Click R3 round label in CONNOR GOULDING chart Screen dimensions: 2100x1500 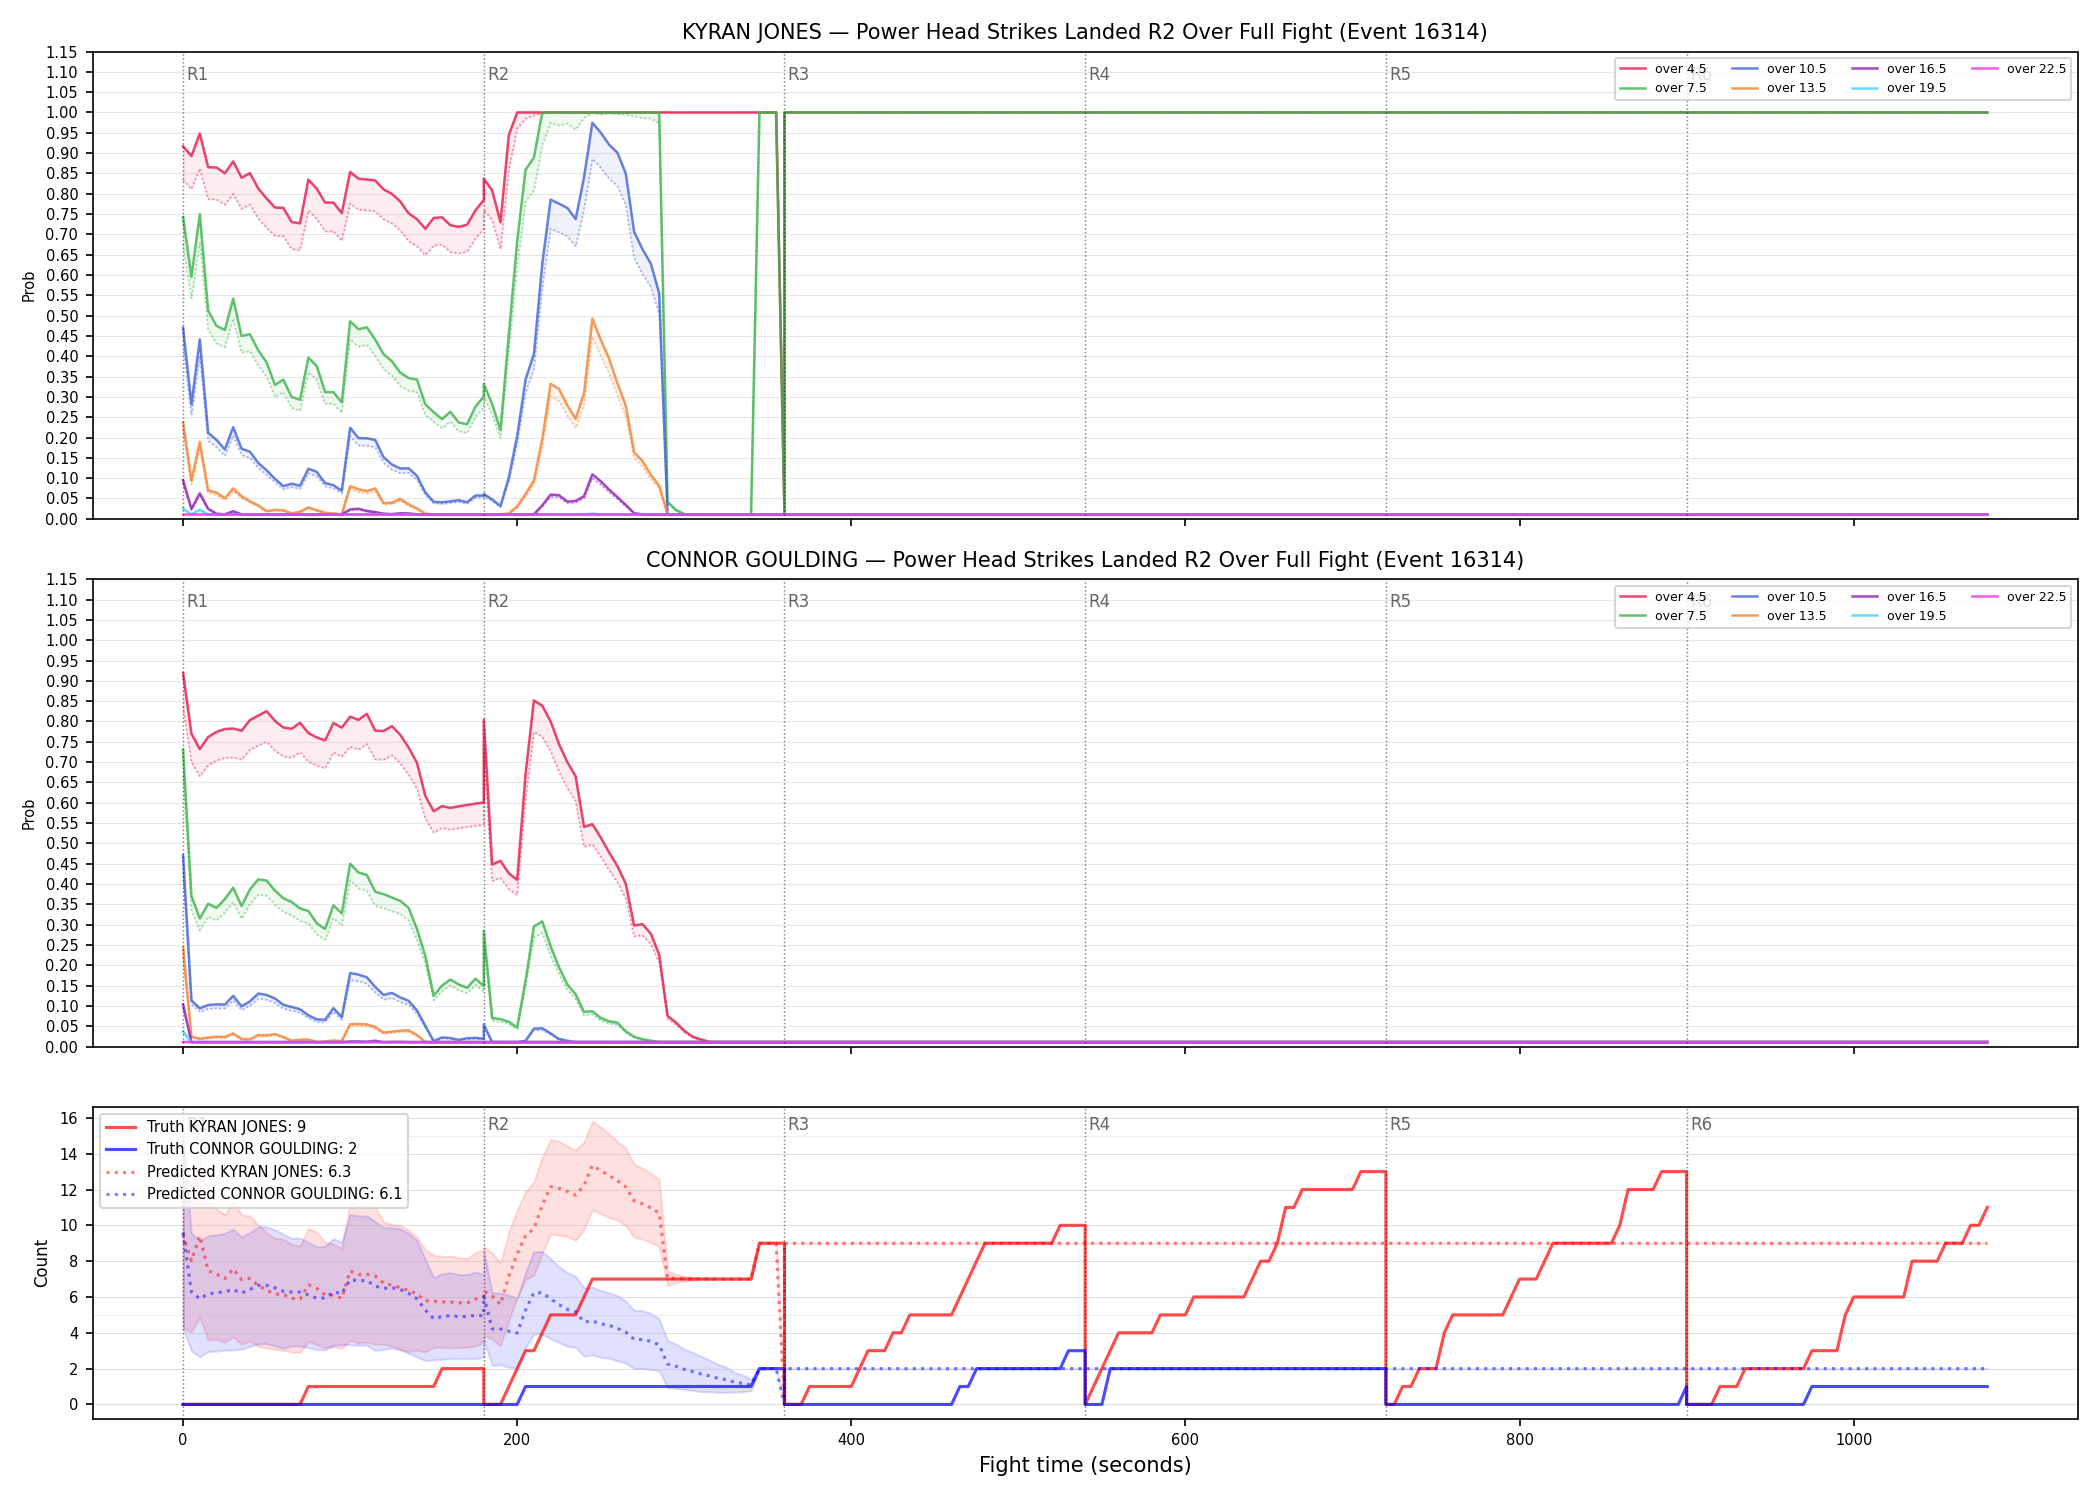click(x=798, y=601)
